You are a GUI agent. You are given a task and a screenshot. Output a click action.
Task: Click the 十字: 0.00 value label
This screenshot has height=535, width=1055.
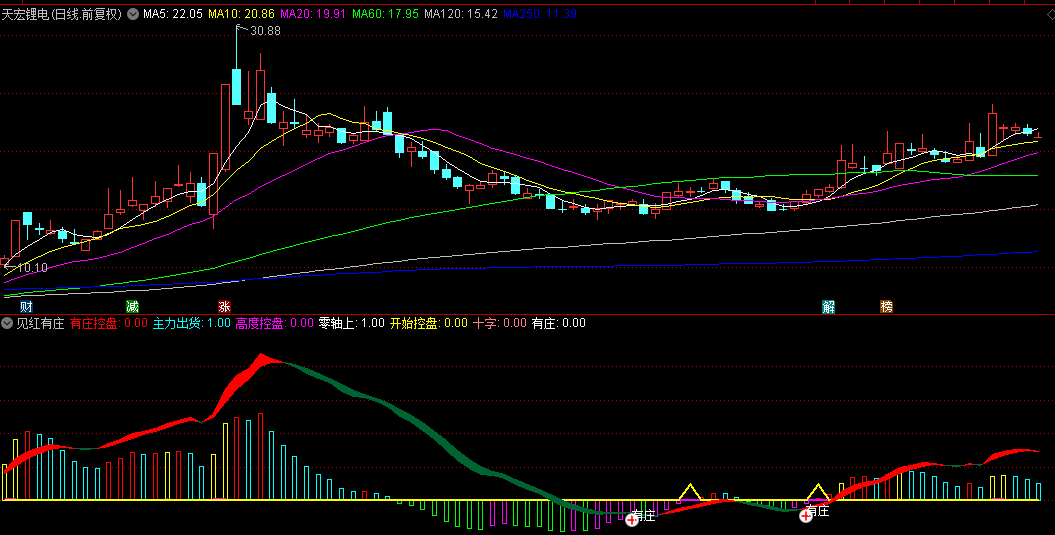tap(500, 323)
